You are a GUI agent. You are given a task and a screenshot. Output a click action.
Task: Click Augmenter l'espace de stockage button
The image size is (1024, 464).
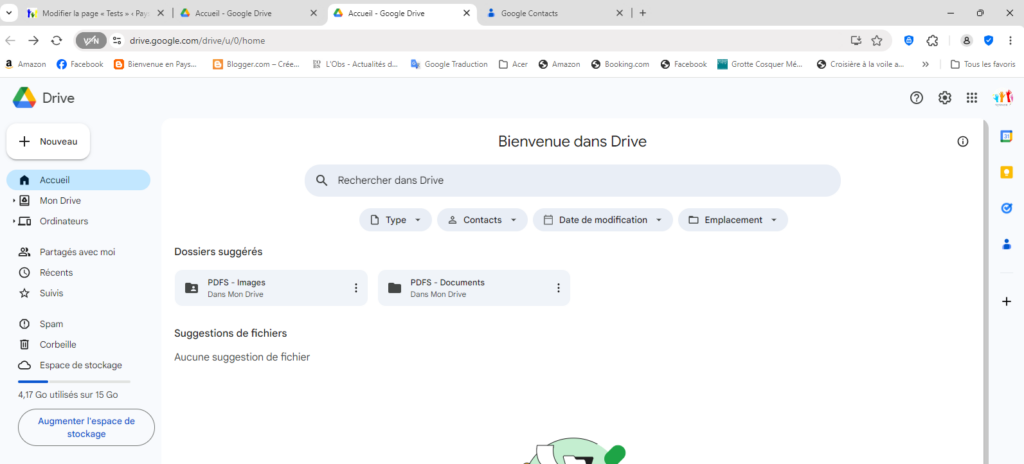point(86,428)
